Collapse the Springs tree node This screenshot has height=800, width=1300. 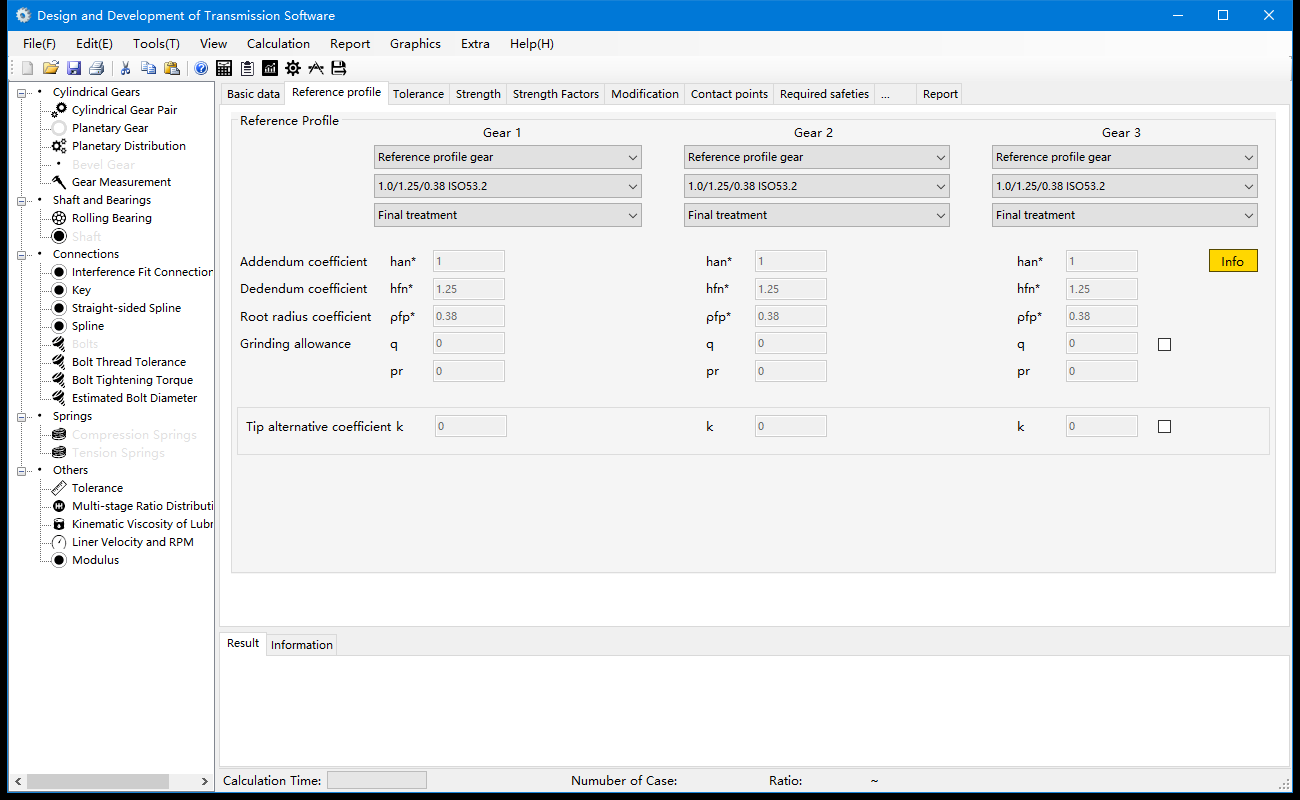click(22, 416)
